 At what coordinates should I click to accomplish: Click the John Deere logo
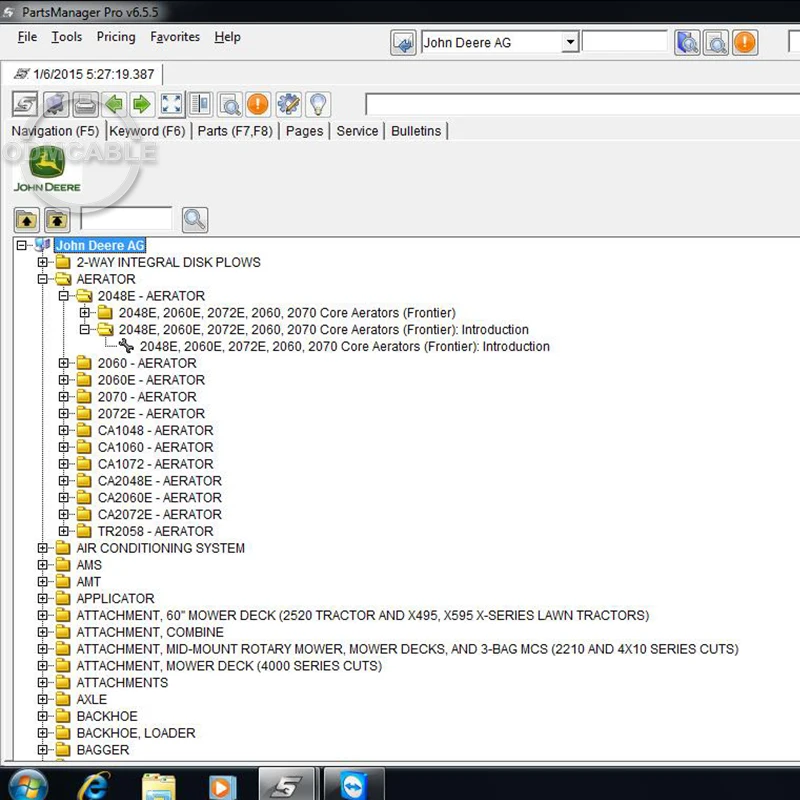click(47, 170)
